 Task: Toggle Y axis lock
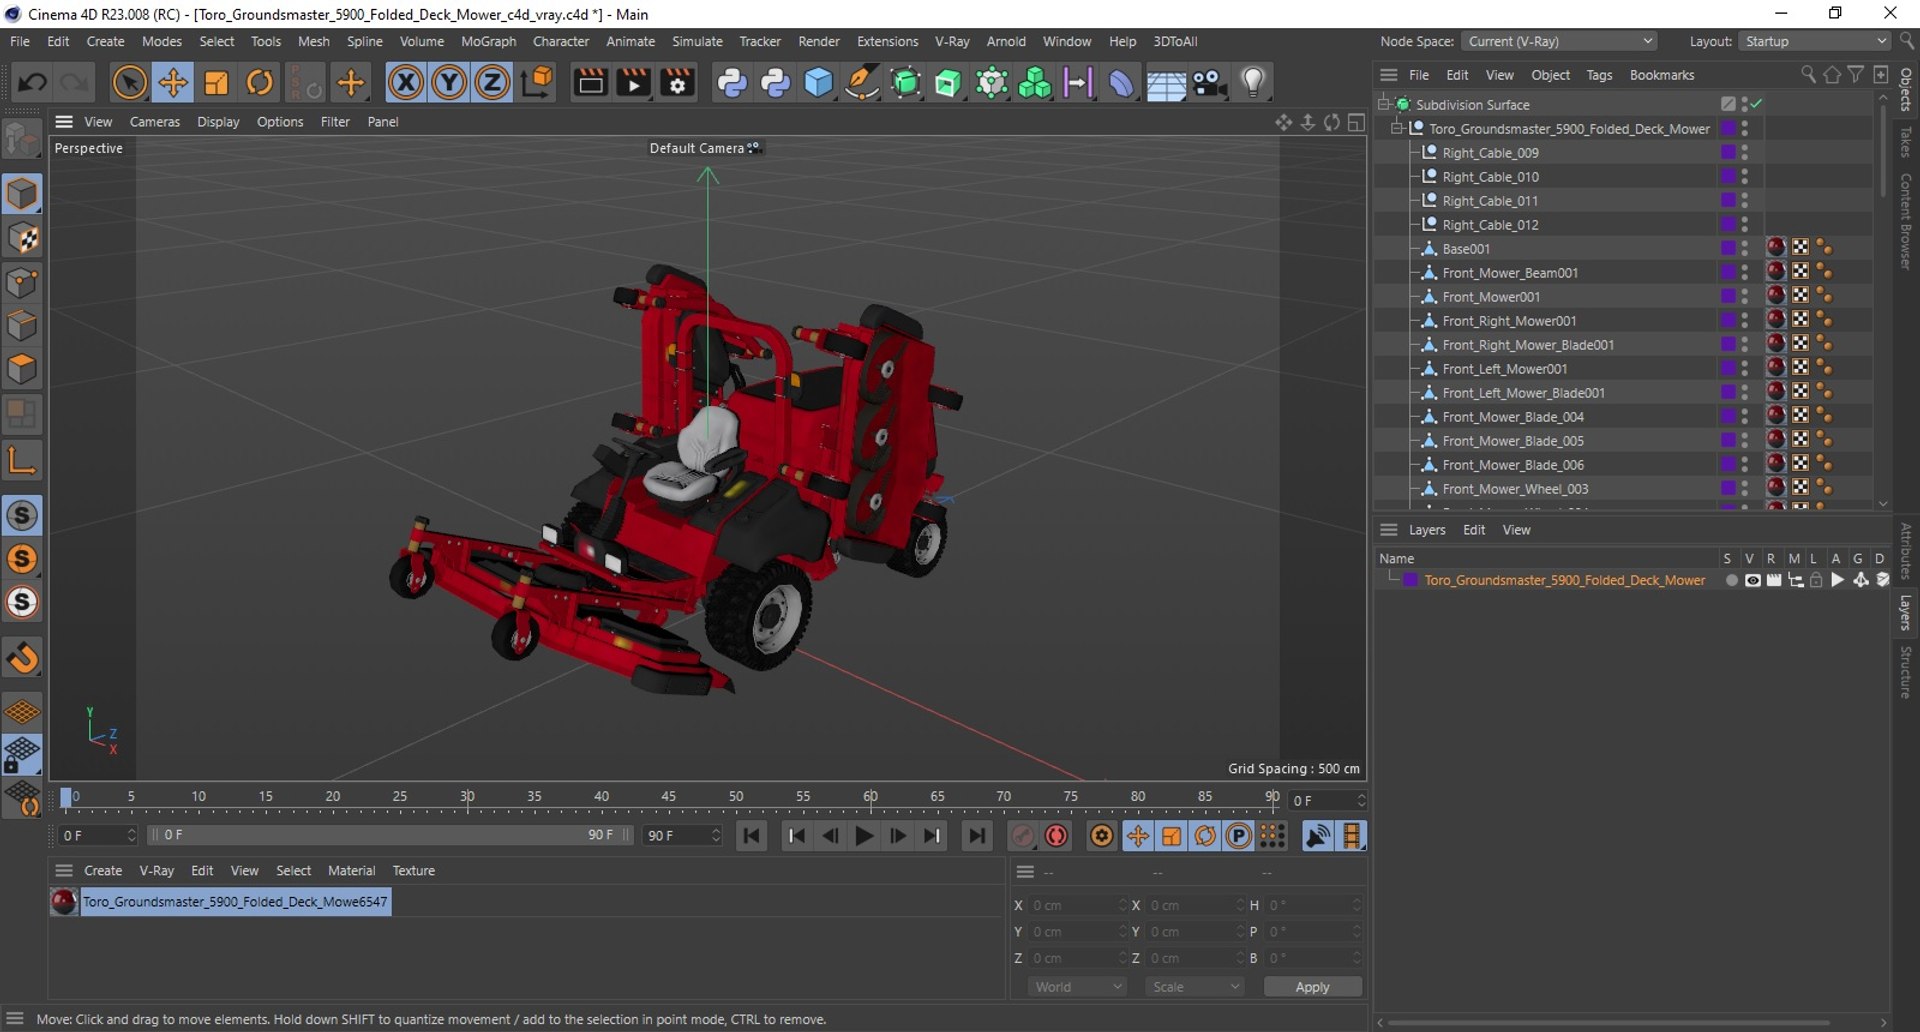tap(449, 82)
